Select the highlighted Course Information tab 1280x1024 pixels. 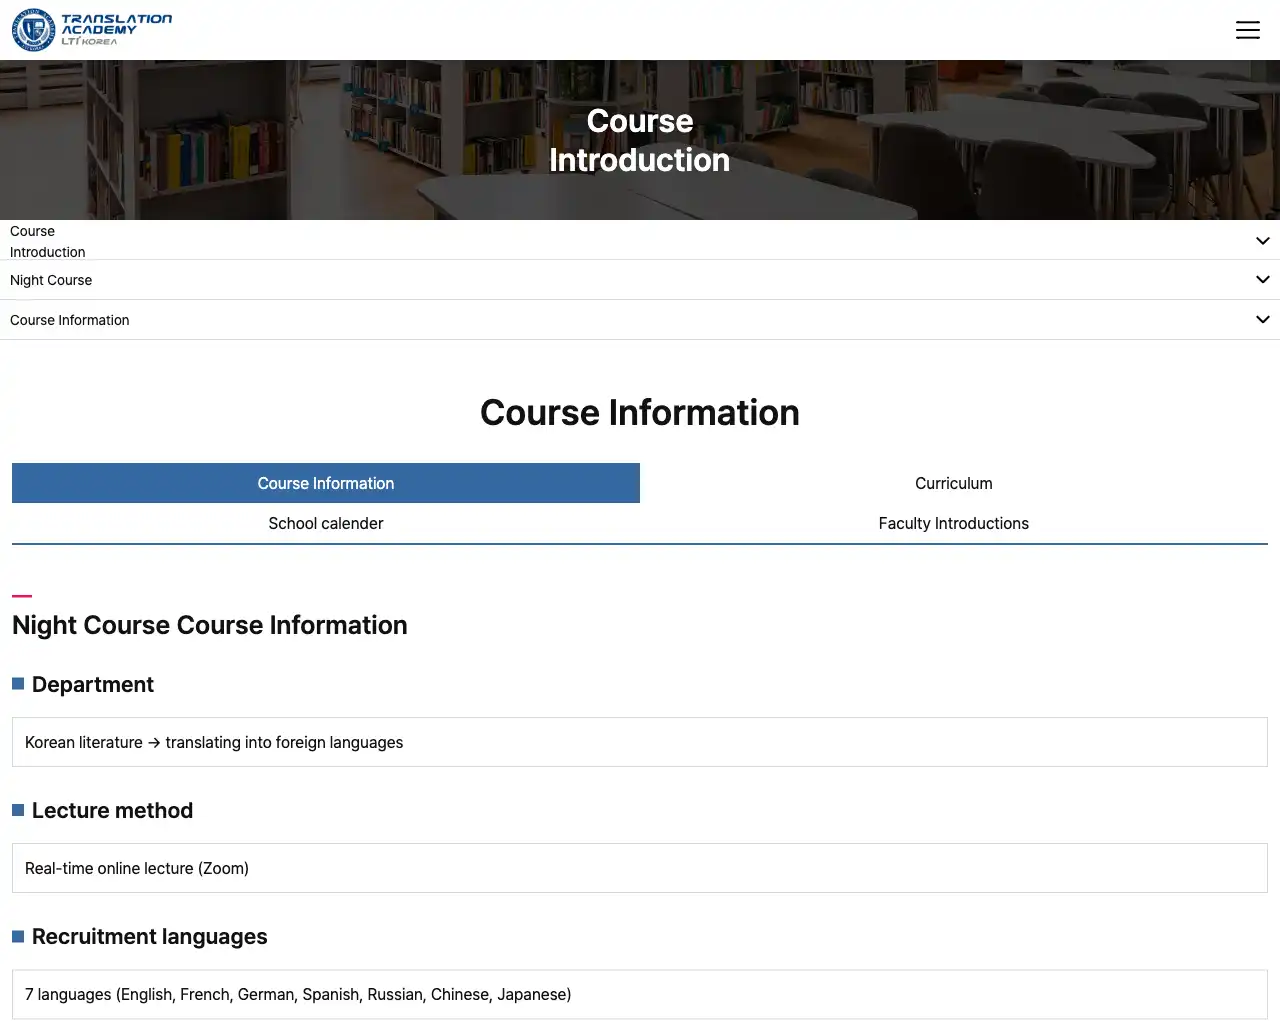point(326,483)
